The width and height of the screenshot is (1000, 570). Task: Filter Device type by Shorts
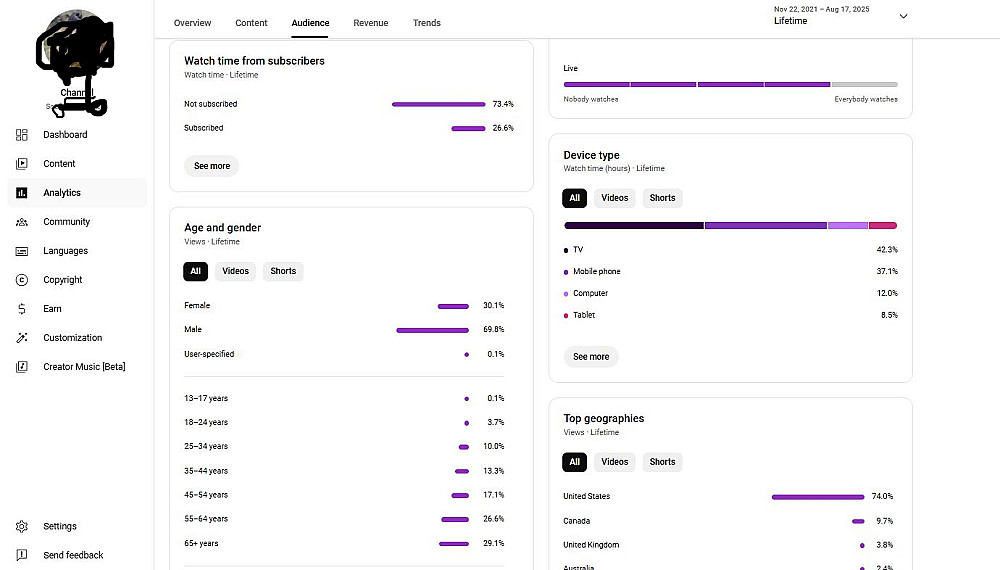pyautogui.click(x=662, y=198)
